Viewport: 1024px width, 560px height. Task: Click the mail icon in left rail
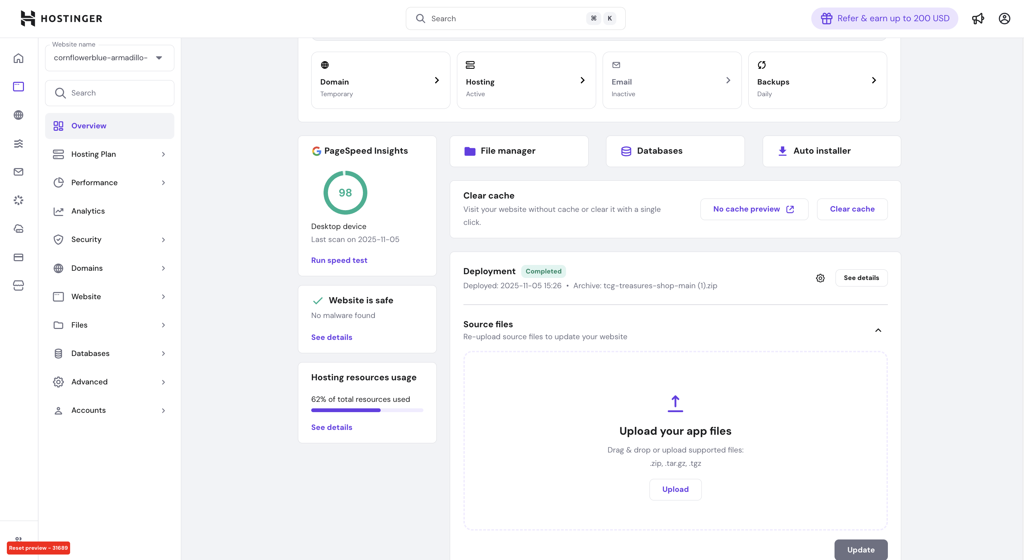point(18,172)
